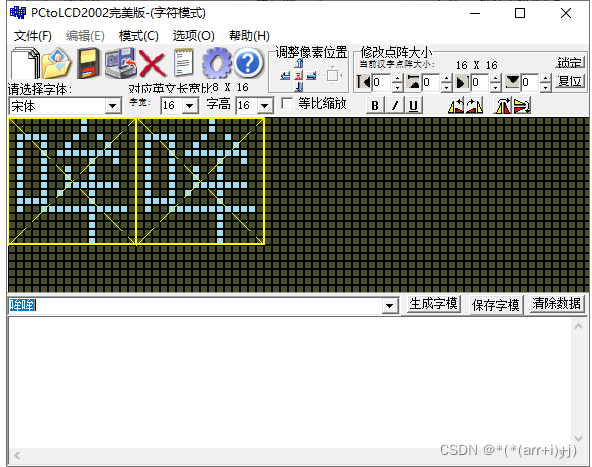Click the vertical flip glyph icon
Screen dimensions: 592x467
tap(522, 105)
